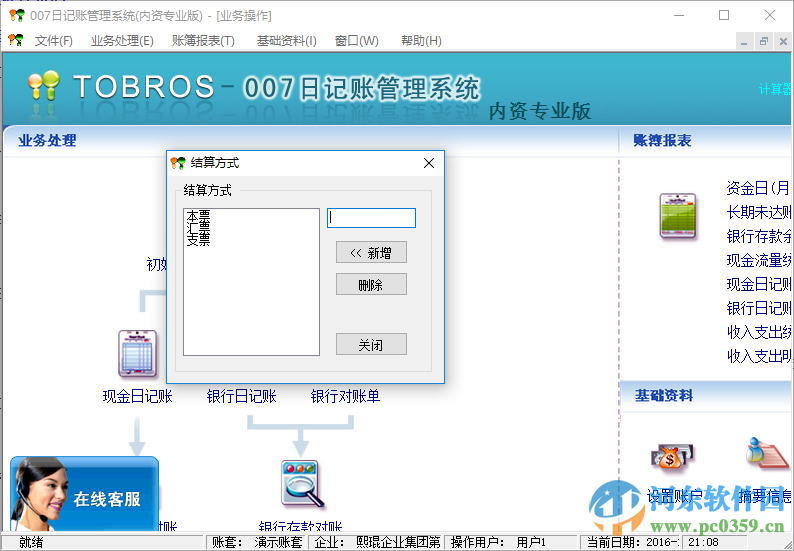Click the 企业 company status bar entry
794x551 pixels.
[x=377, y=542]
